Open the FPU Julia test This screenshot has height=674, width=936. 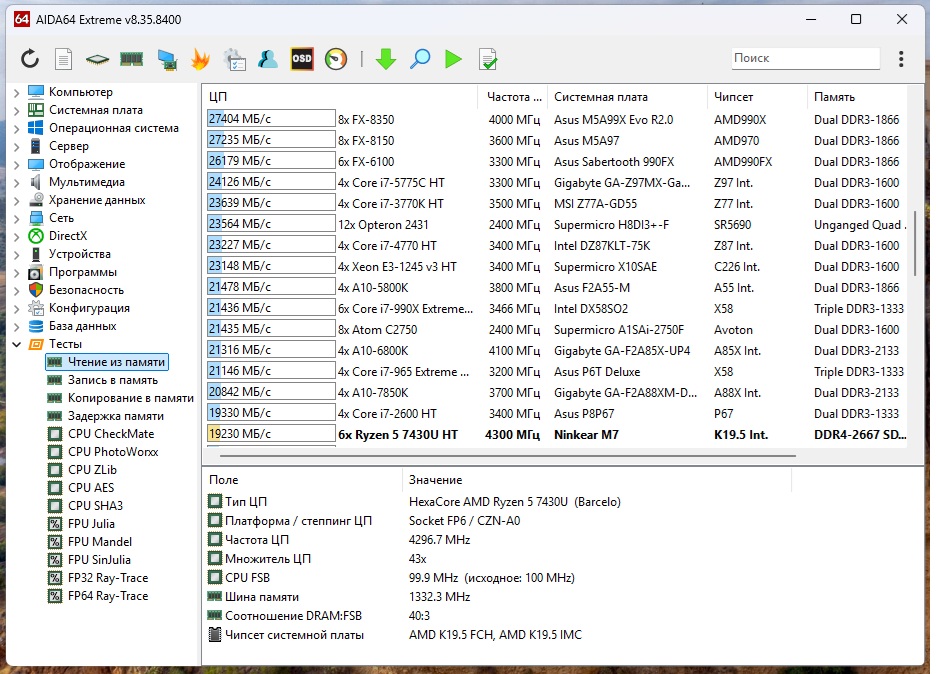[x=91, y=524]
